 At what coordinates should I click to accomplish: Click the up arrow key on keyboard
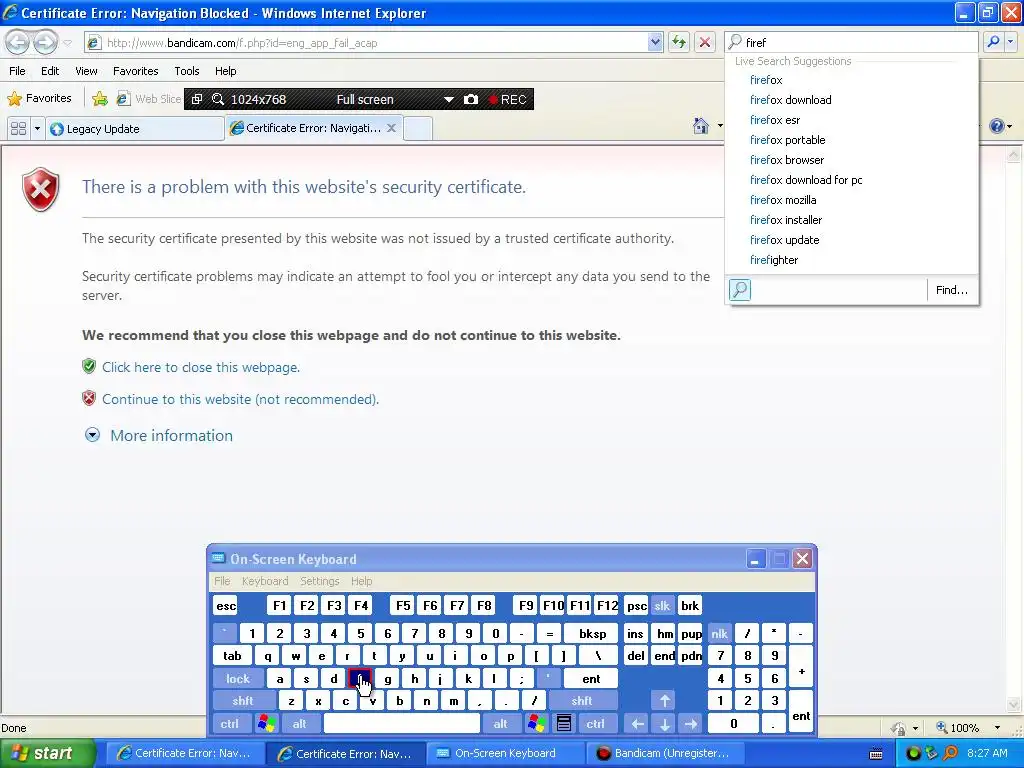point(665,701)
